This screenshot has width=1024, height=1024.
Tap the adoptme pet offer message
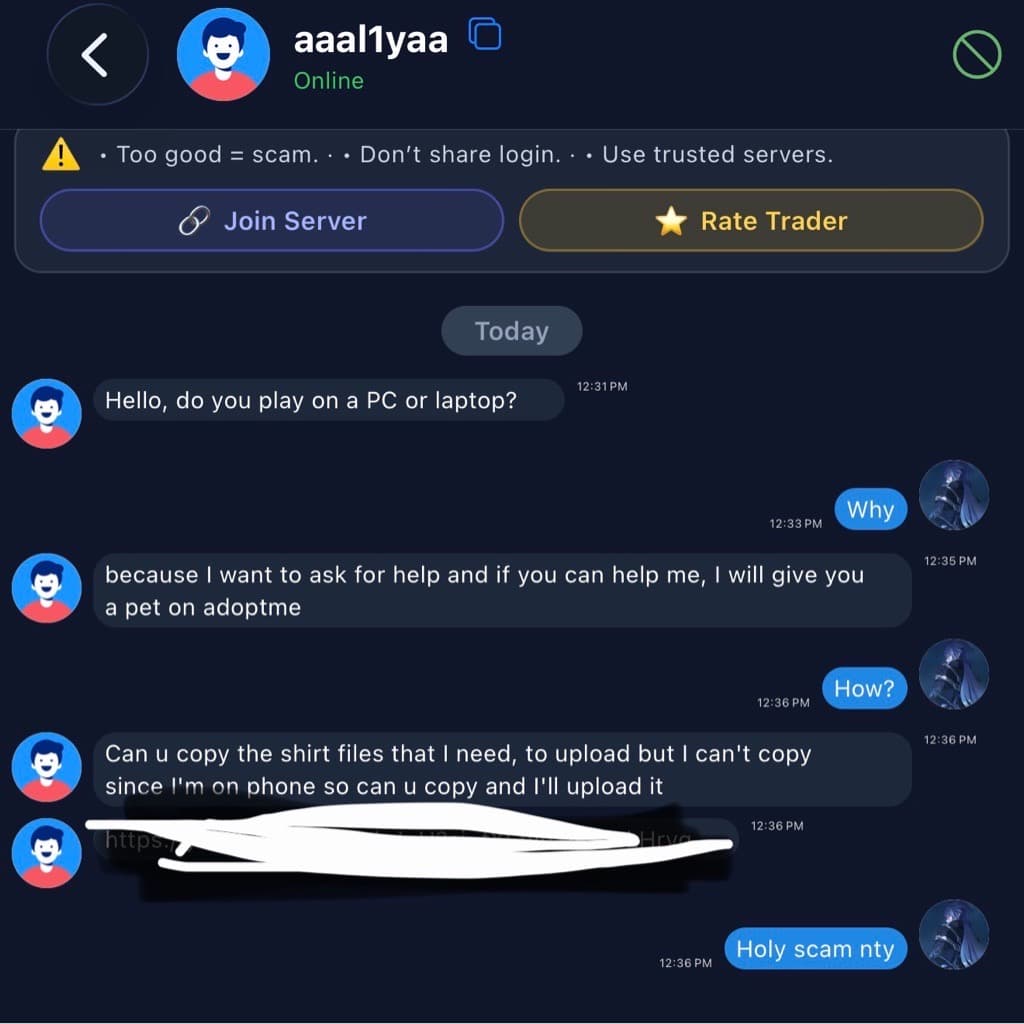pos(502,590)
